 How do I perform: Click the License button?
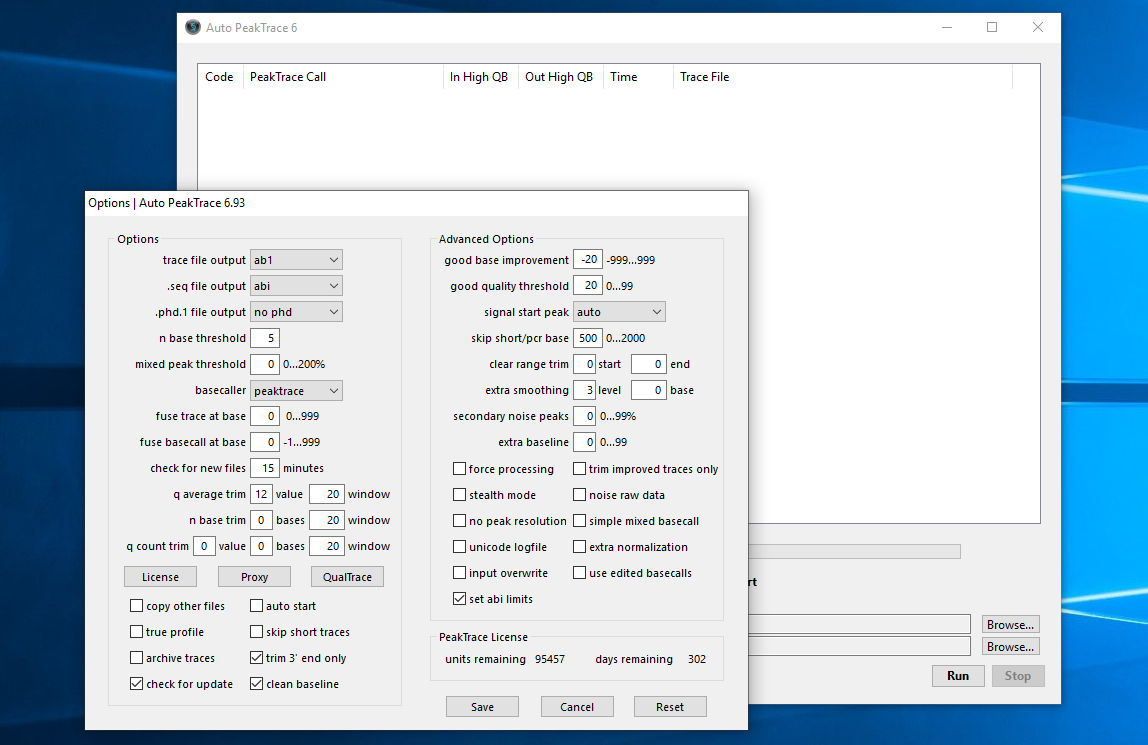[x=160, y=577]
